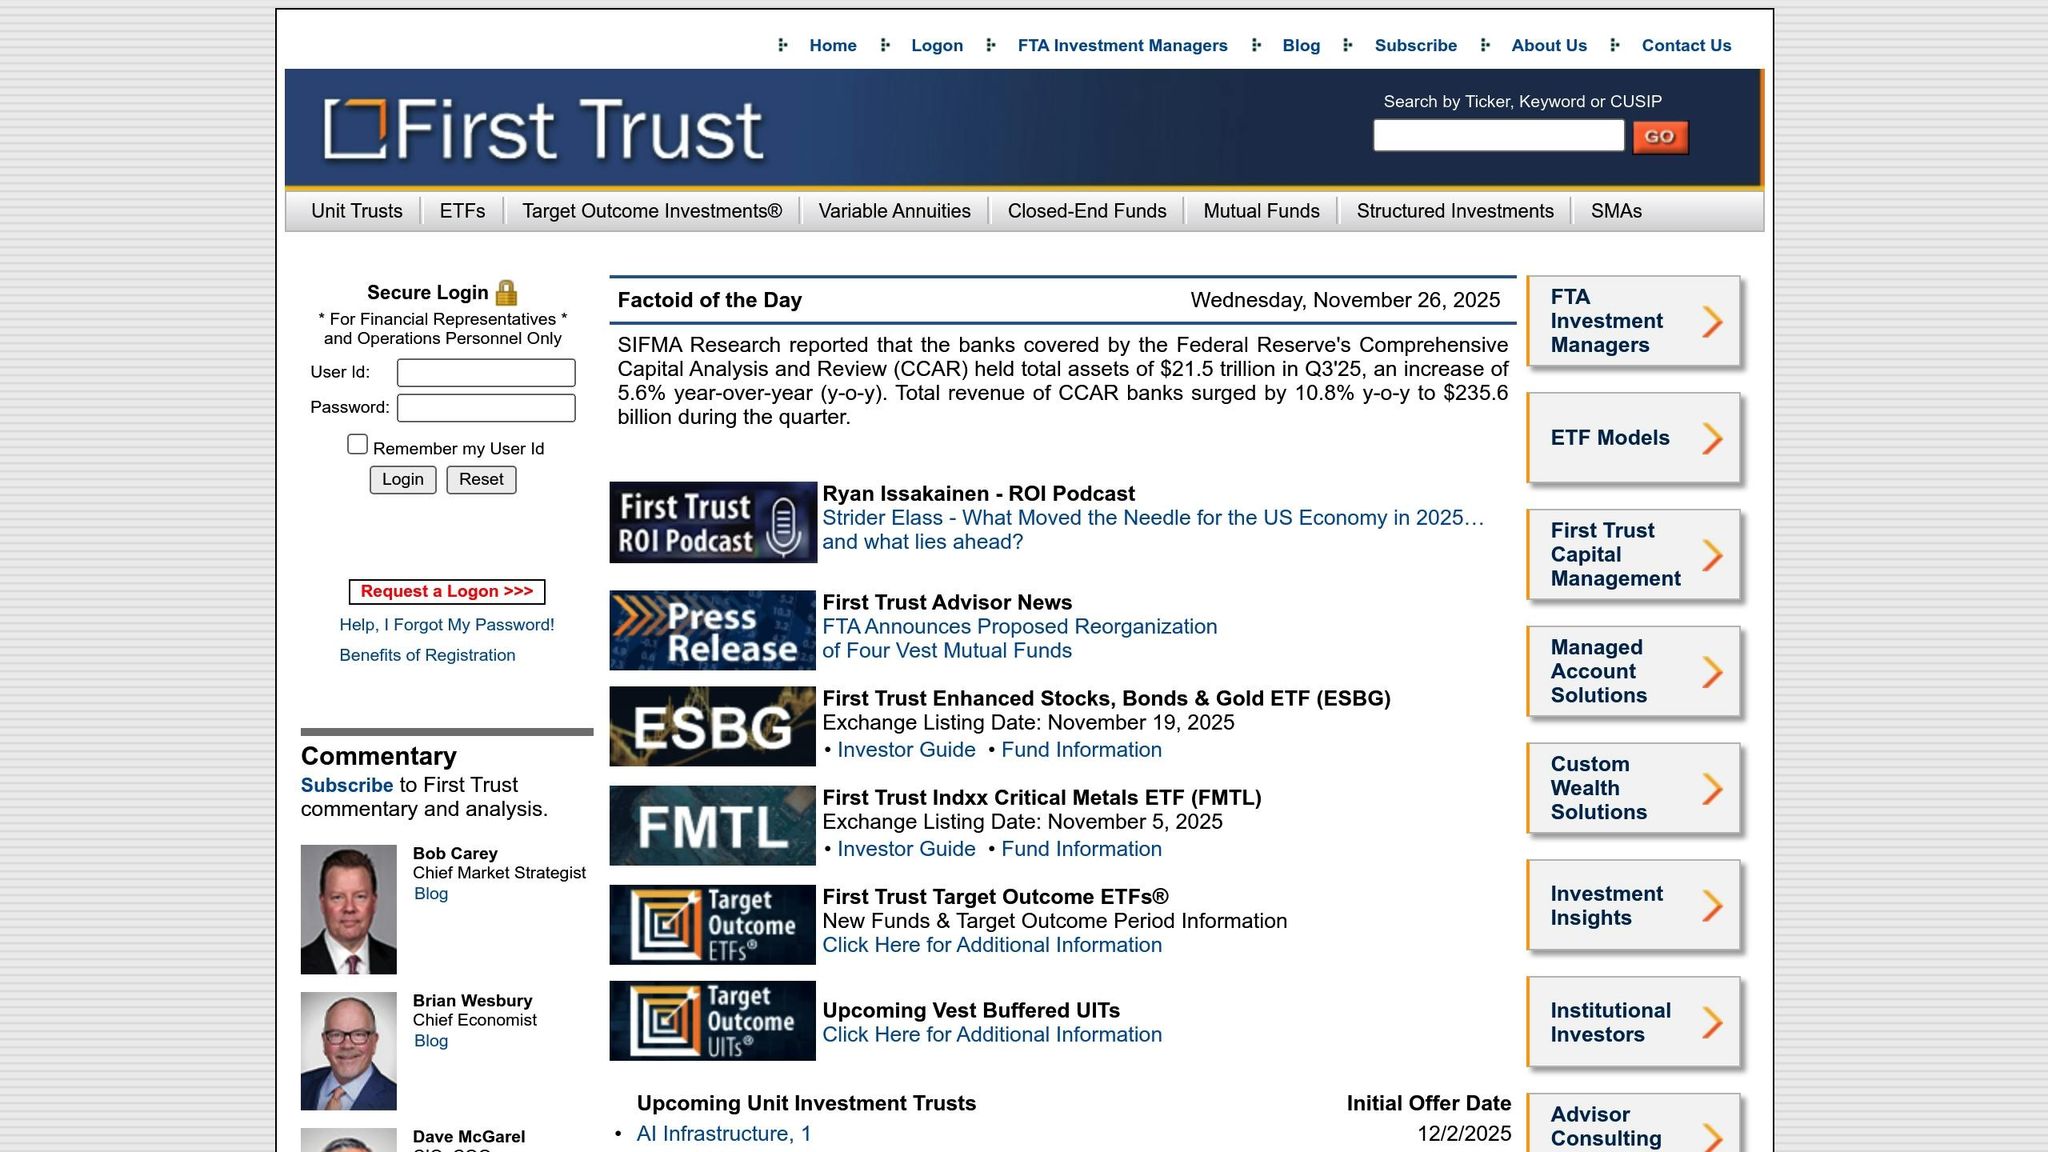Open Bob Carey's profile photo
The height and width of the screenshot is (1152, 2048).
[350, 910]
